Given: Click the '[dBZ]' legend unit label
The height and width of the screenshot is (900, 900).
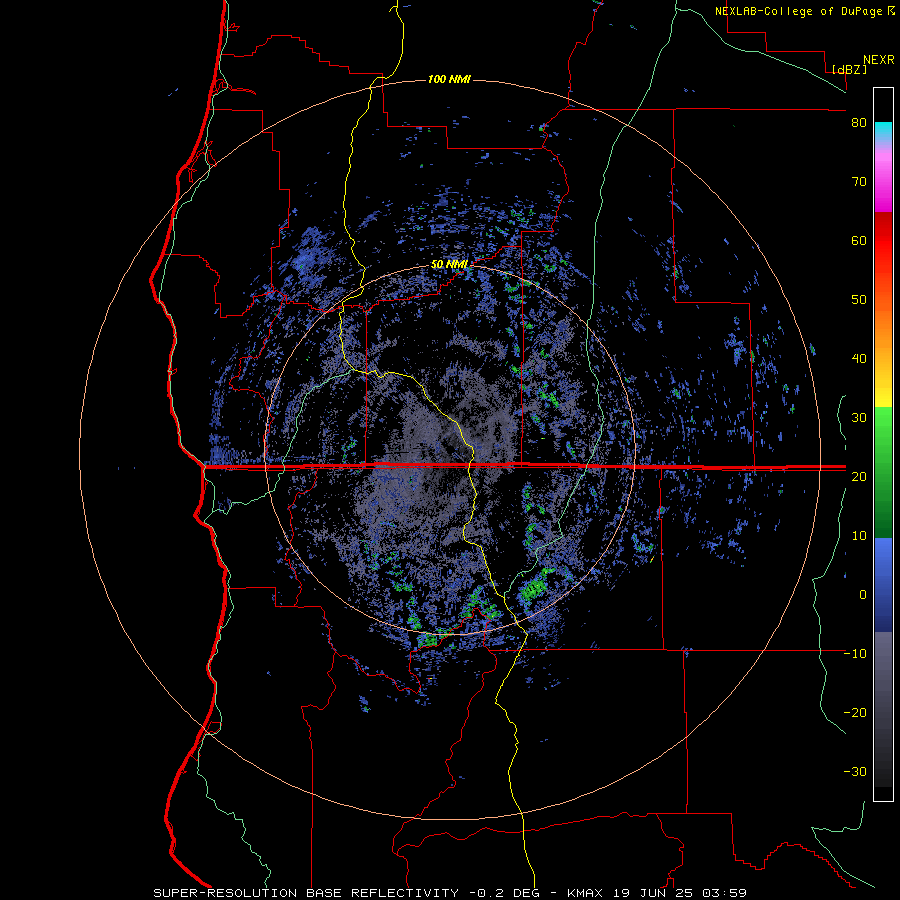Looking at the screenshot, I should (x=849, y=69).
